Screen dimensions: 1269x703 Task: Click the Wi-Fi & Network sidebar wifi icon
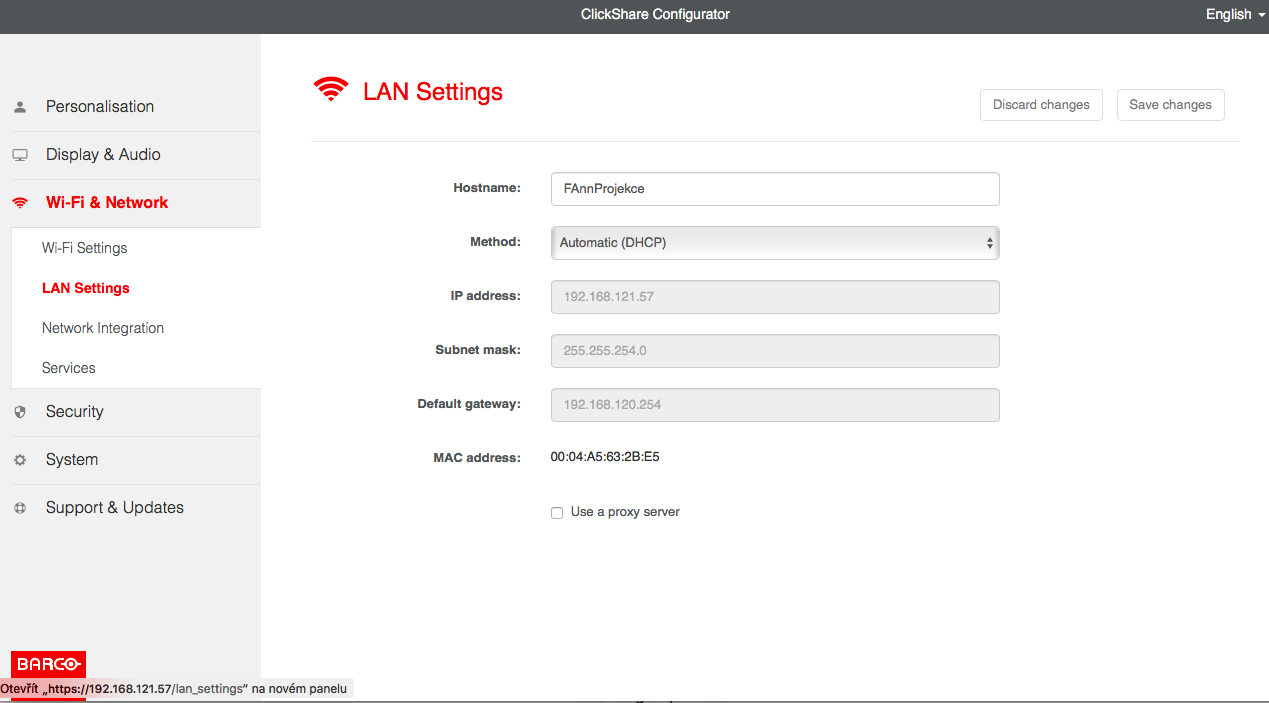[20, 203]
